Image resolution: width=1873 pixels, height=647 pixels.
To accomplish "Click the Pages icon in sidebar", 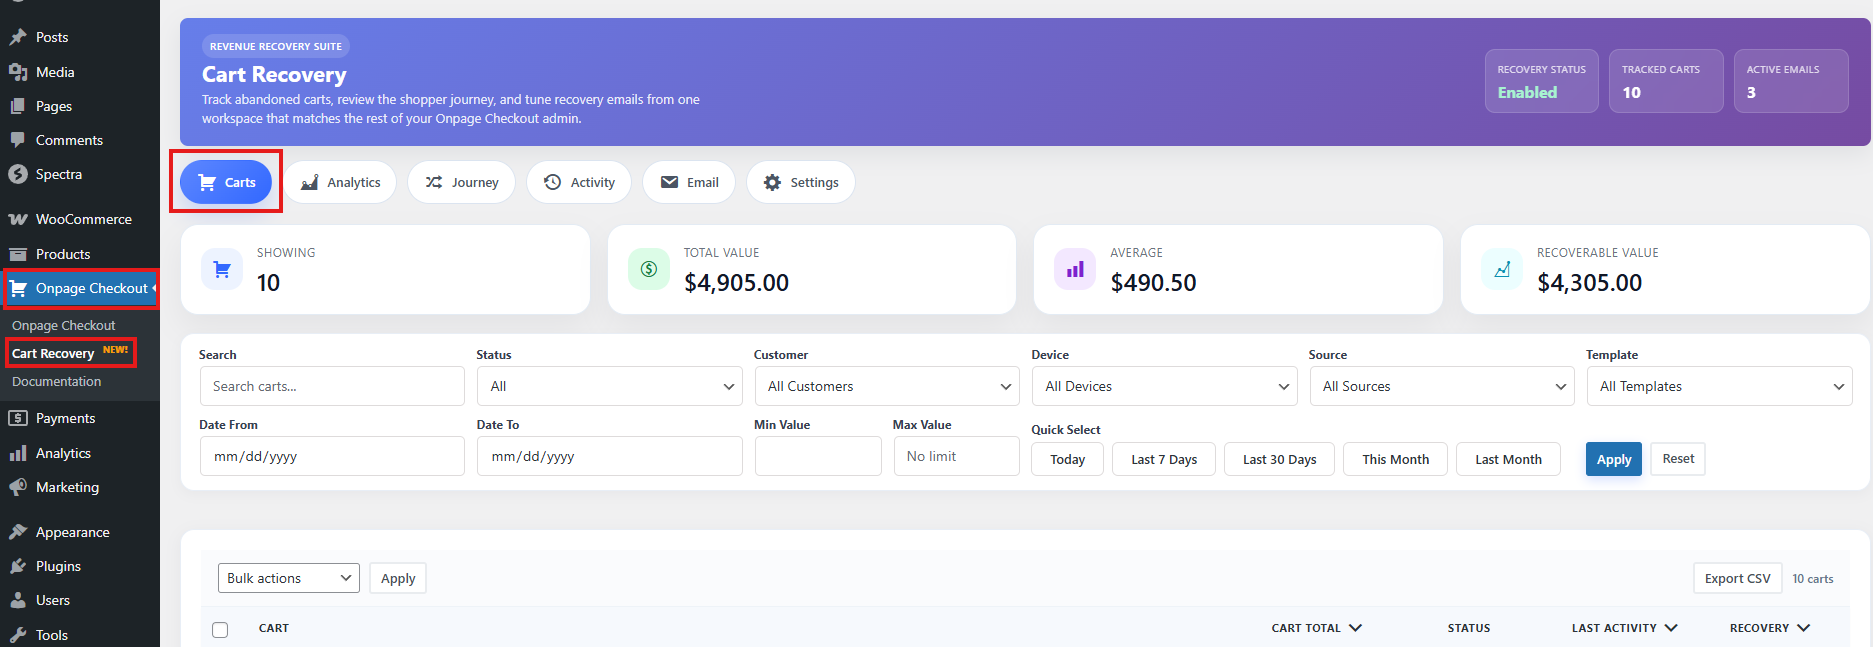I will (x=18, y=106).
